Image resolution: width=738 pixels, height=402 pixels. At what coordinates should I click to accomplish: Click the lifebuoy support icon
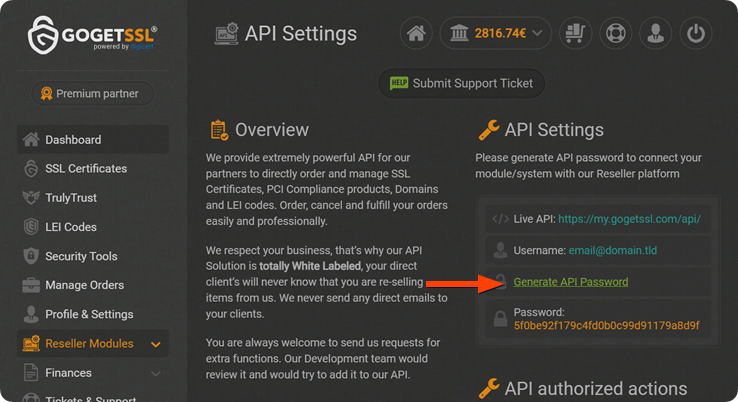[x=616, y=33]
